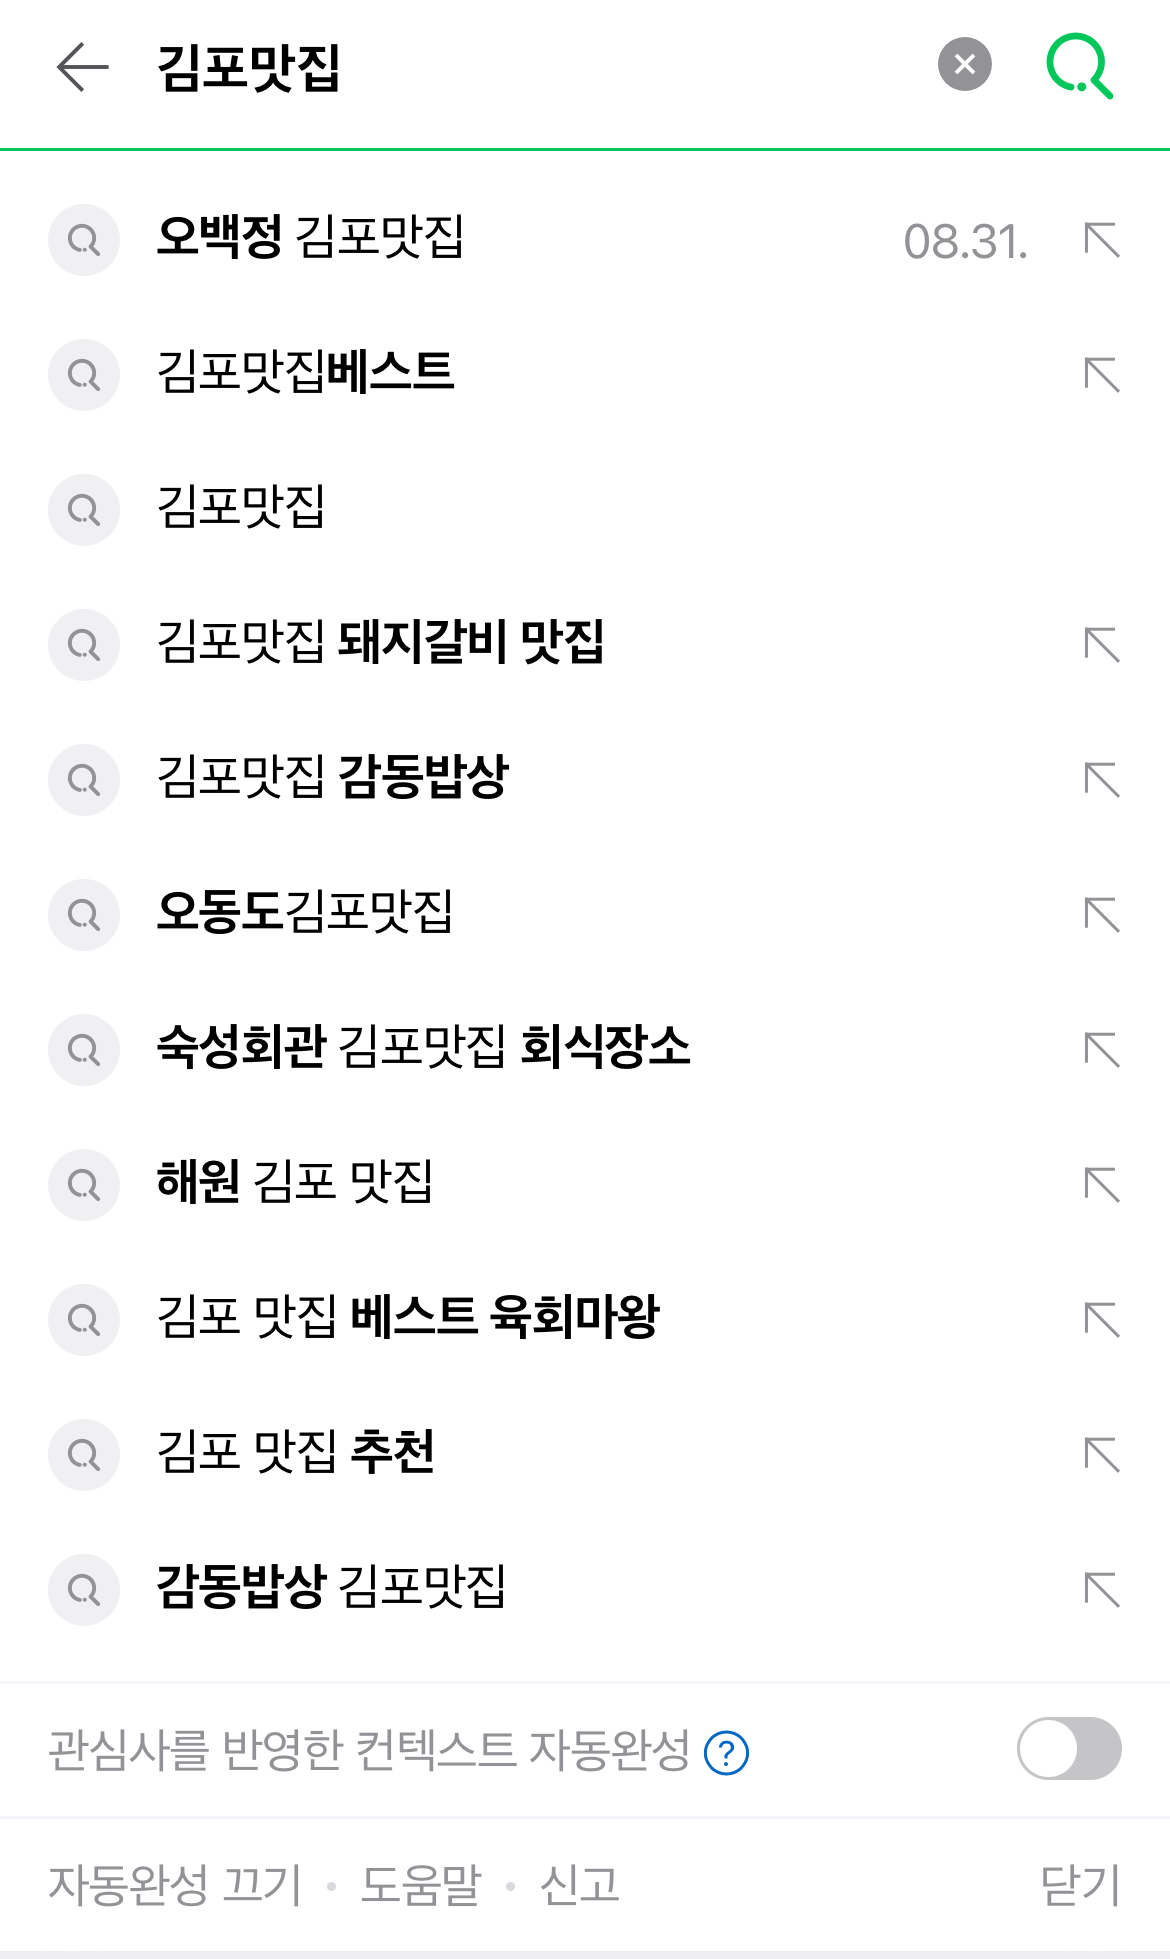Tap fill arrow beside 오동도김포맛집
The width and height of the screenshot is (1170, 1959).
pyautogui.click(x=1101, y=915)
